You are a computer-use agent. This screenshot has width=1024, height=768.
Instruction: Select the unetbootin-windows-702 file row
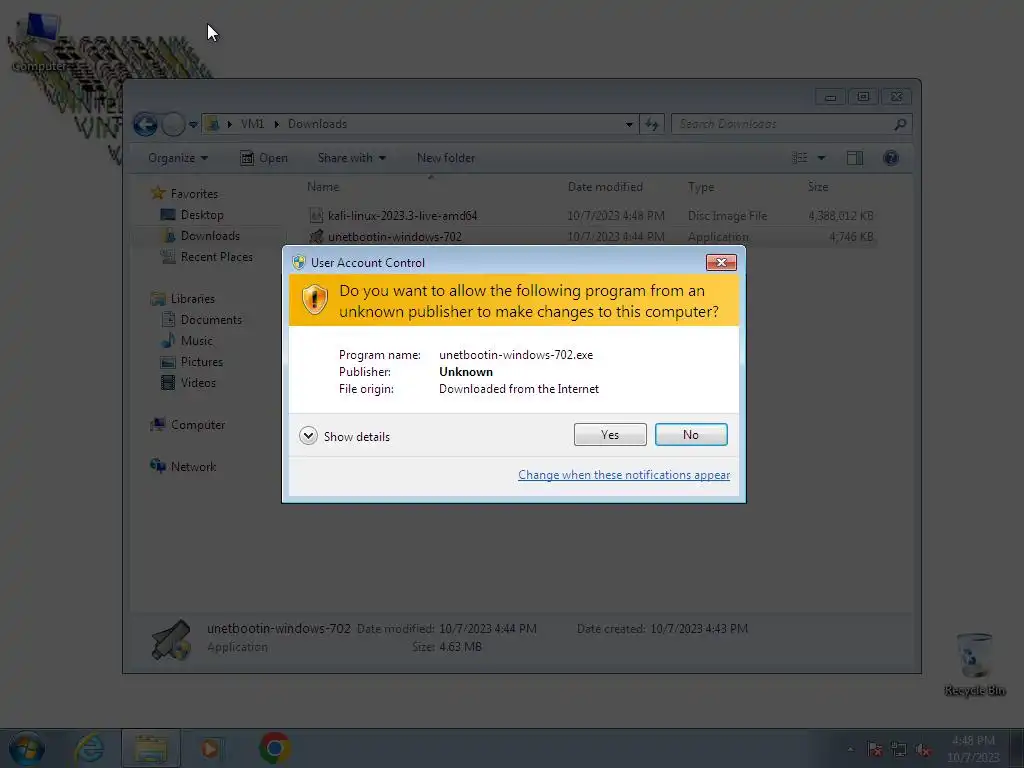[x=591, y=236]
